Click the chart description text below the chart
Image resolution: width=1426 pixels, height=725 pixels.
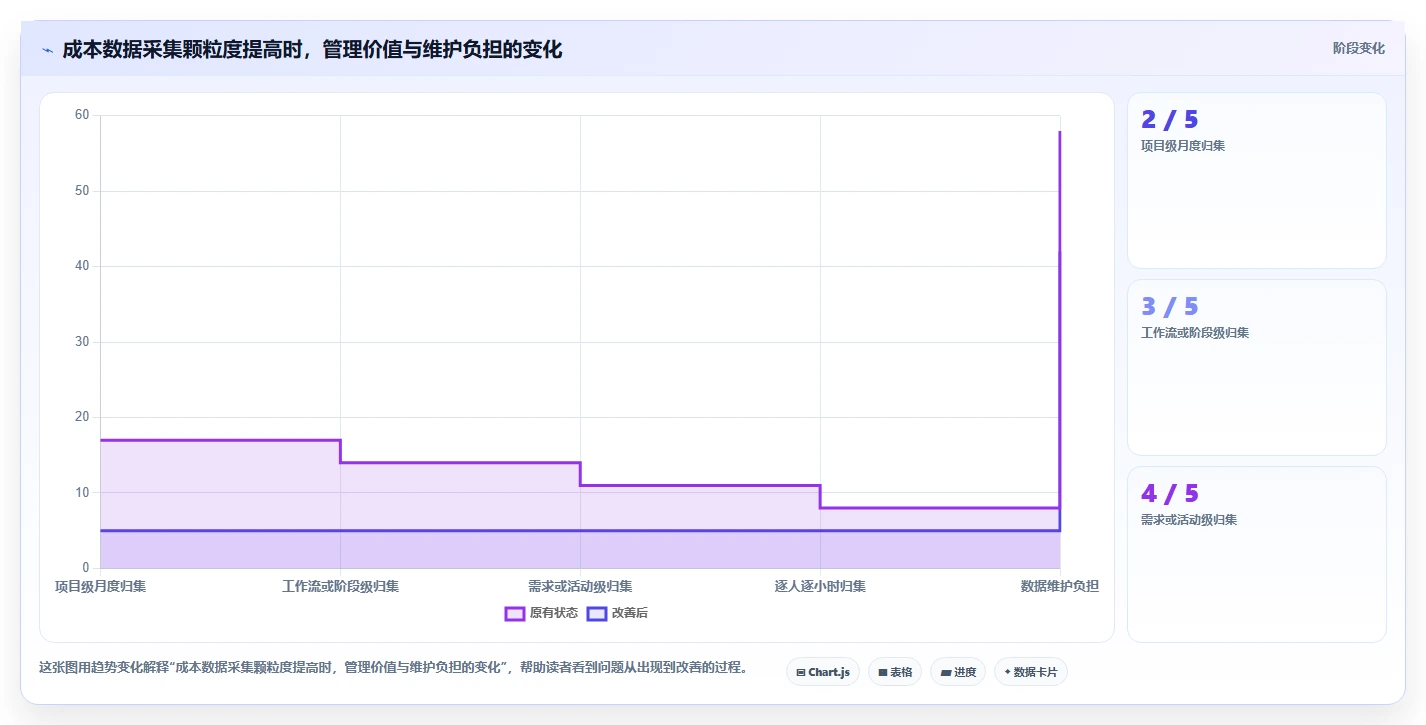pos(393,667)
